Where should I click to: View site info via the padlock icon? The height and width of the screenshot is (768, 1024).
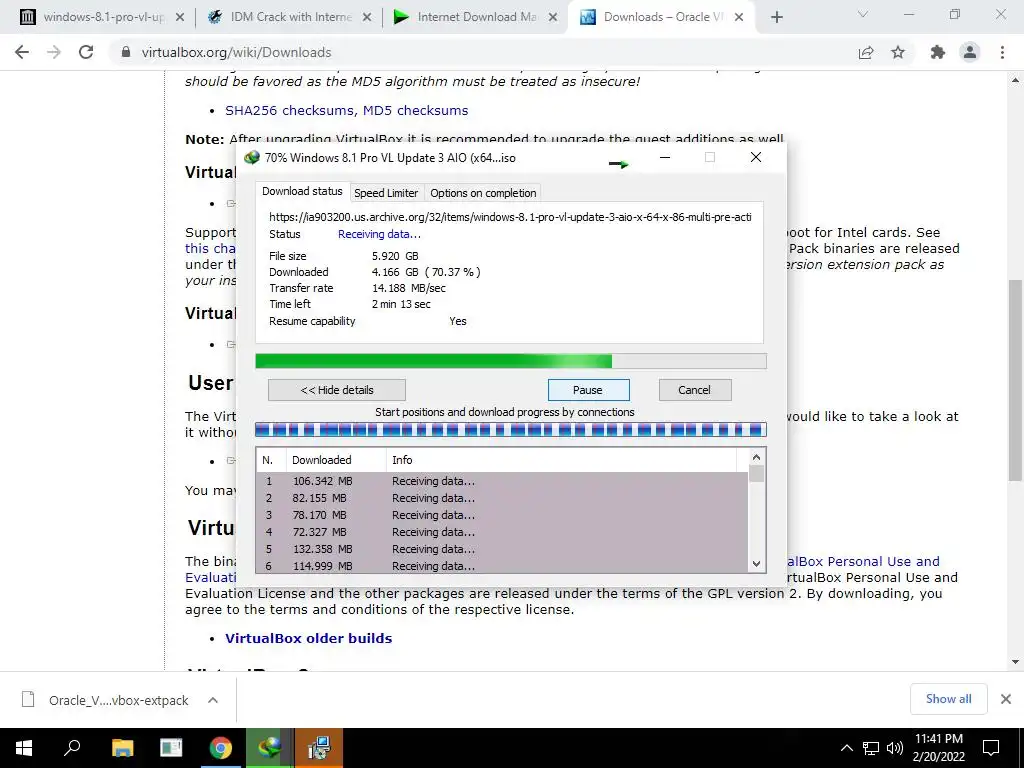tap(126, 52)
